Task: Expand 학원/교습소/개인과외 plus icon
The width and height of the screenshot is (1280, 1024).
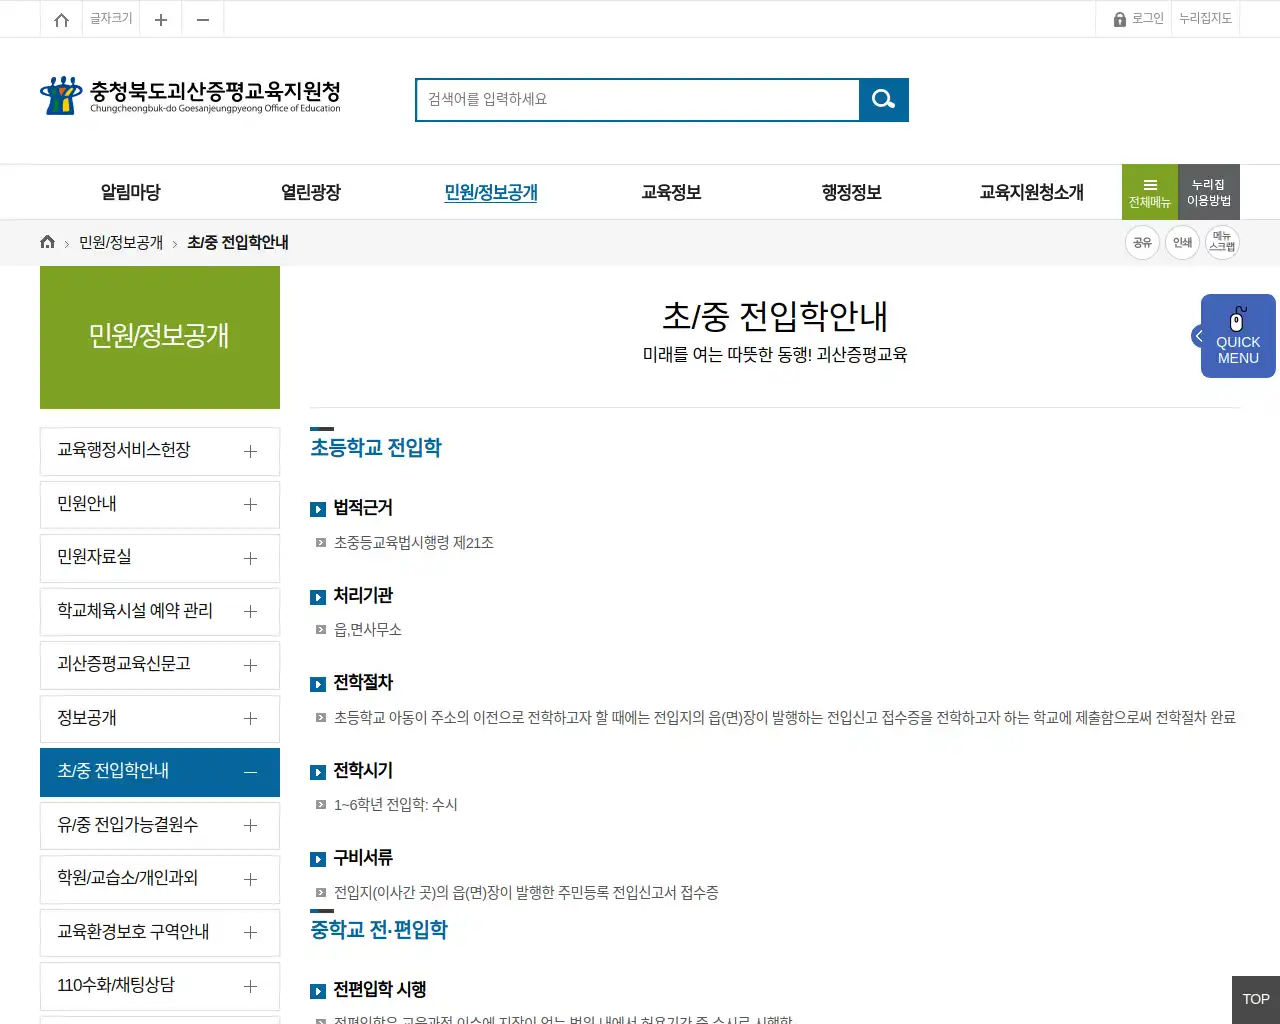Action: [x=250, y=879]
